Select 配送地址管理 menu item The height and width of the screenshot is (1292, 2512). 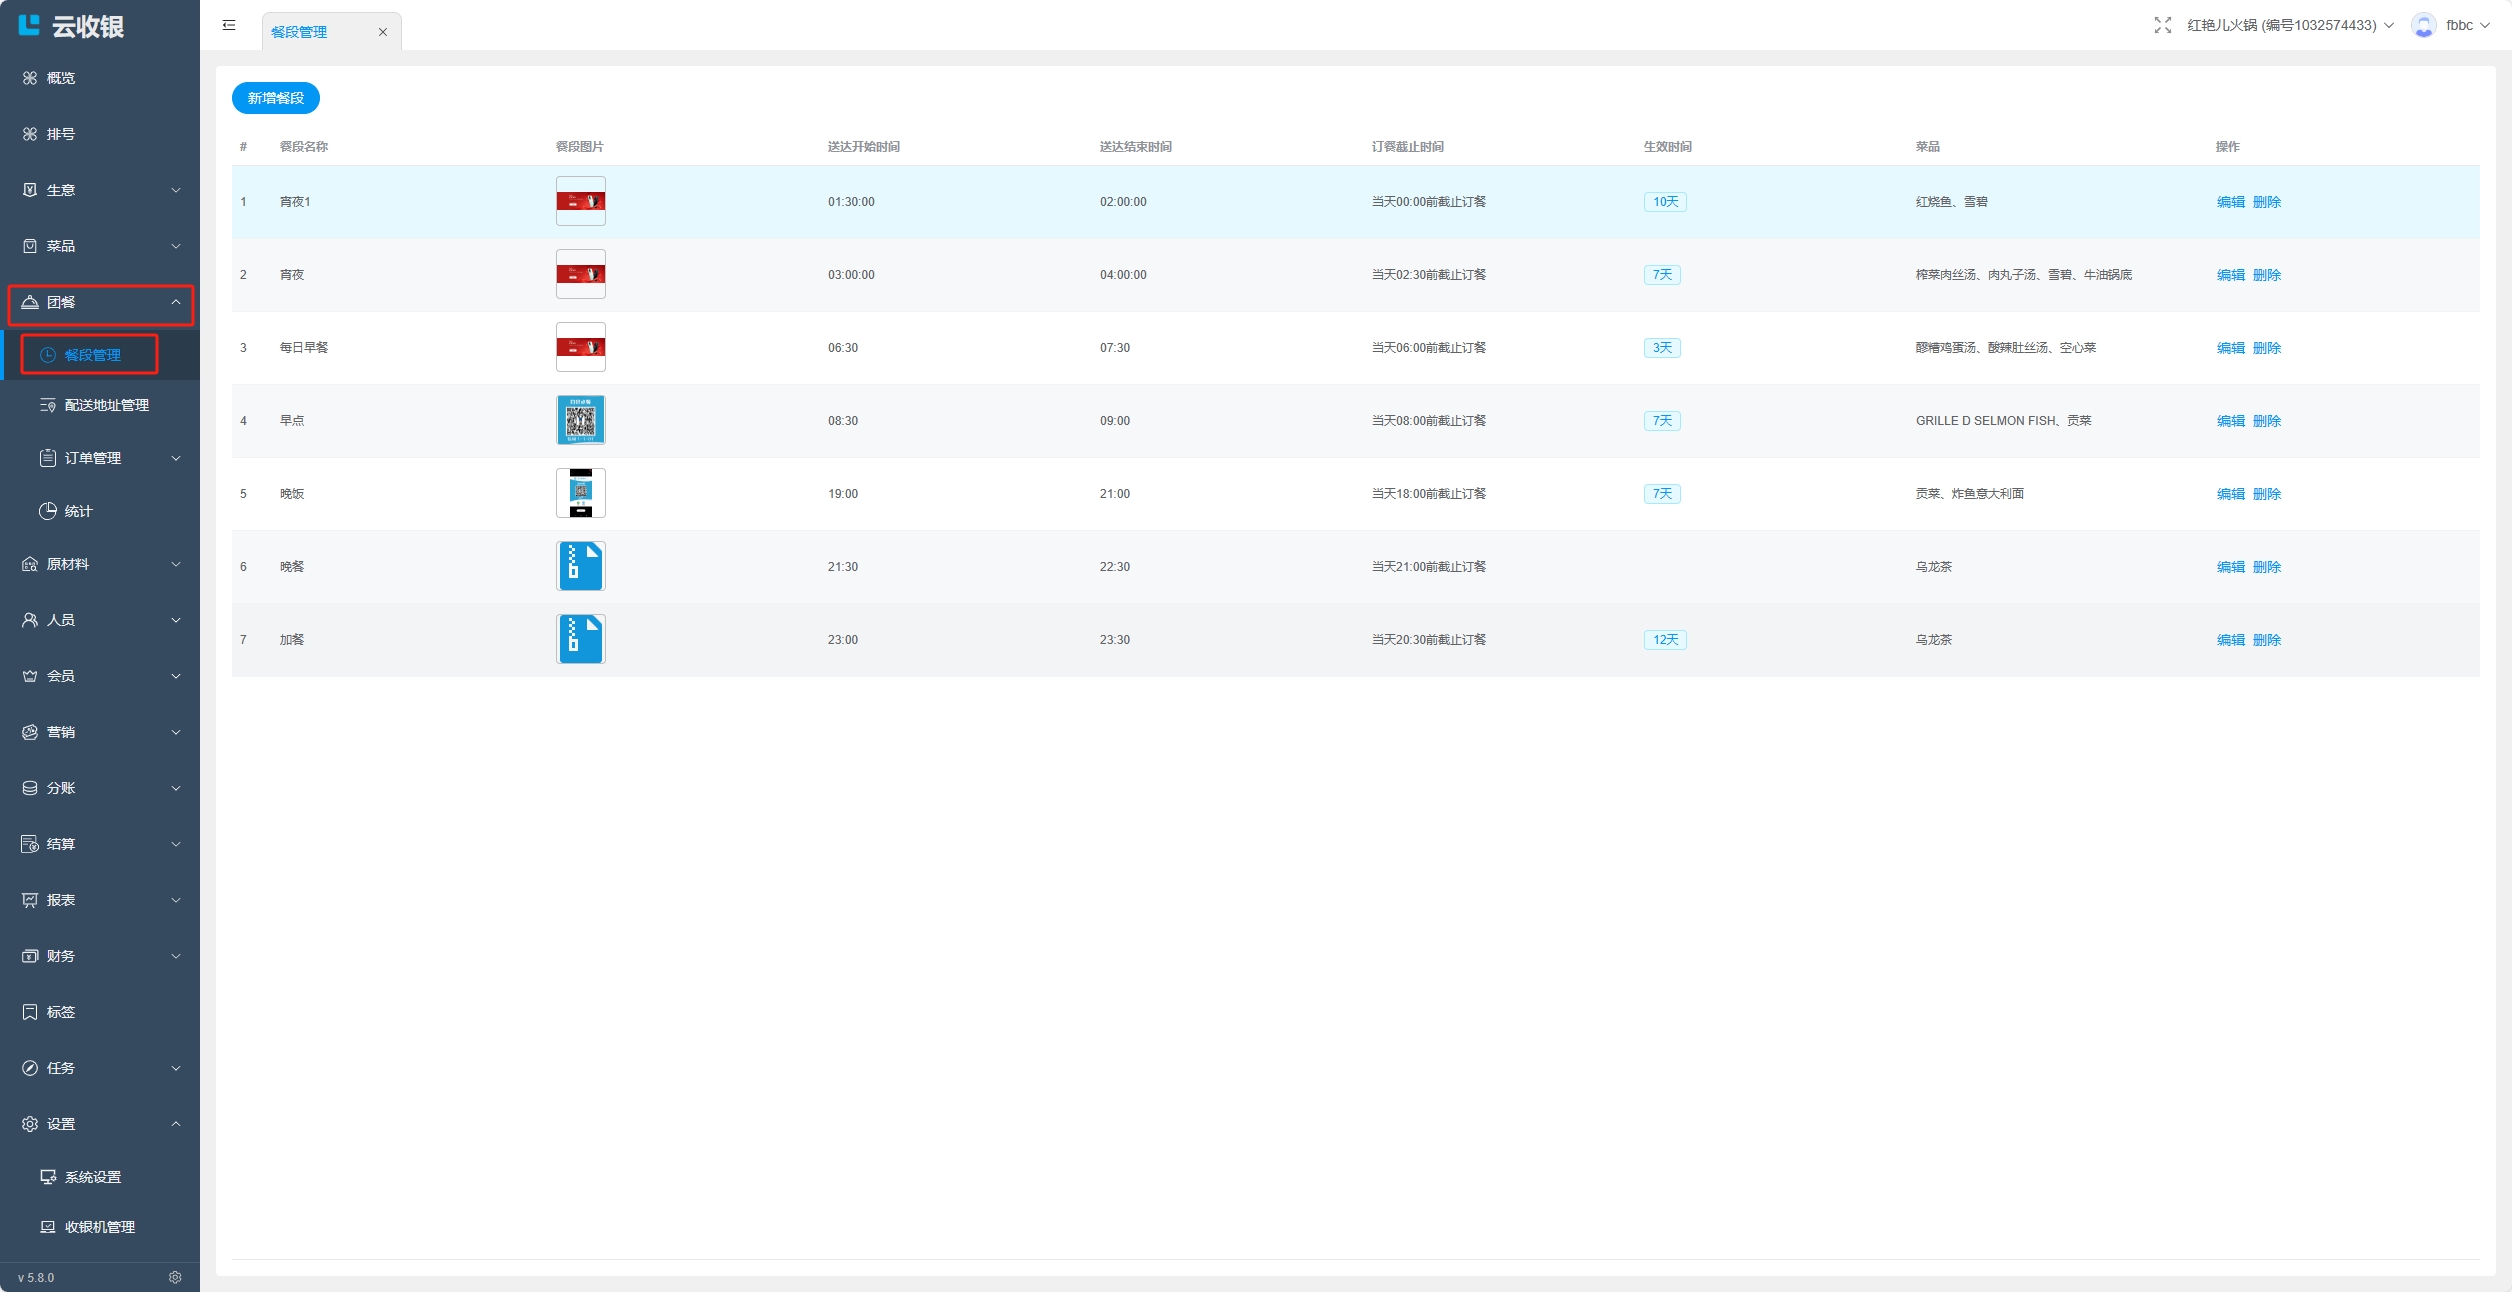(106, 405)
